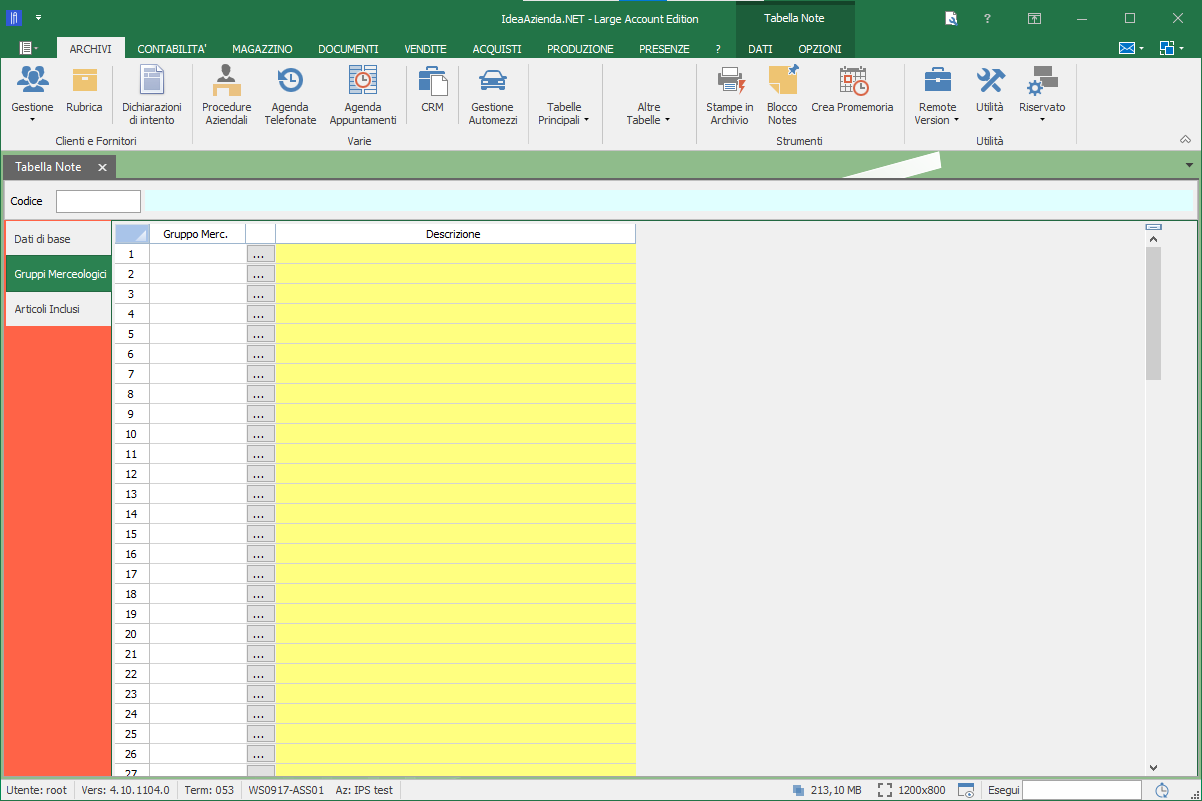Open the MAGAZZINO ribbon tab
Viewport: 1202px width, 801px height.
click(x=262, y=48)
